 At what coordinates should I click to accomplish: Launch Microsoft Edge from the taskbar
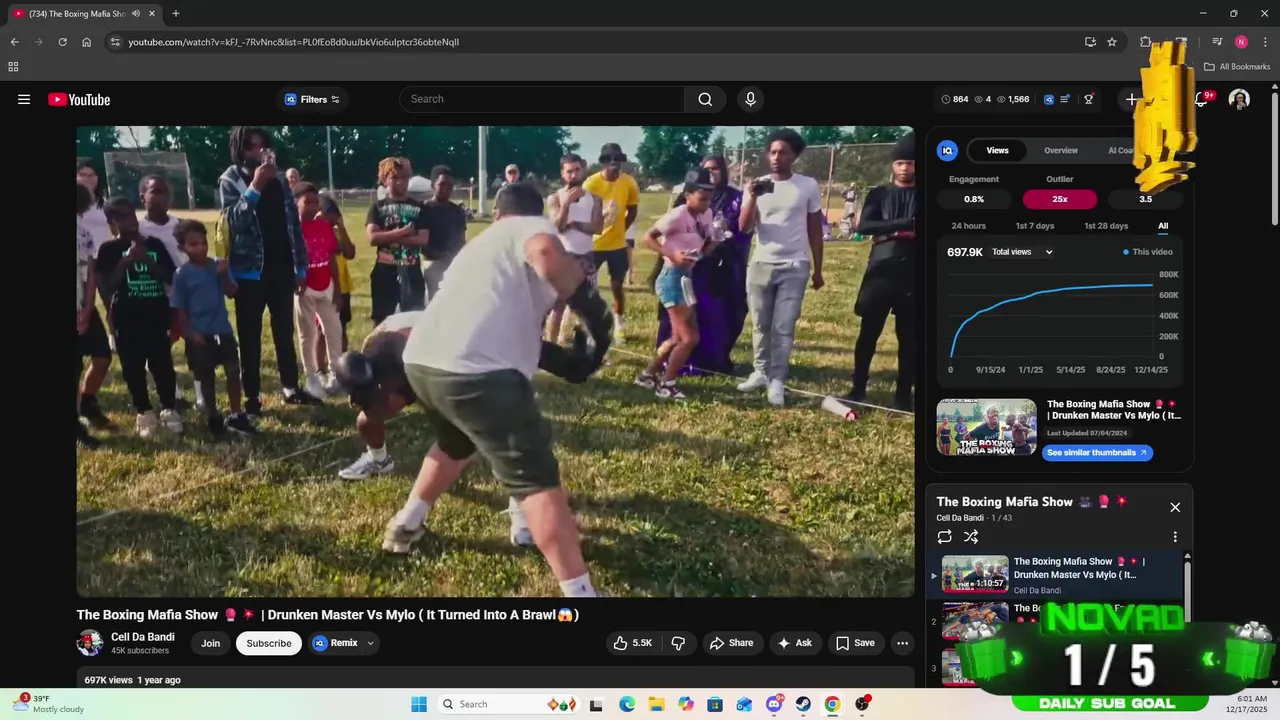pos(627,704)
